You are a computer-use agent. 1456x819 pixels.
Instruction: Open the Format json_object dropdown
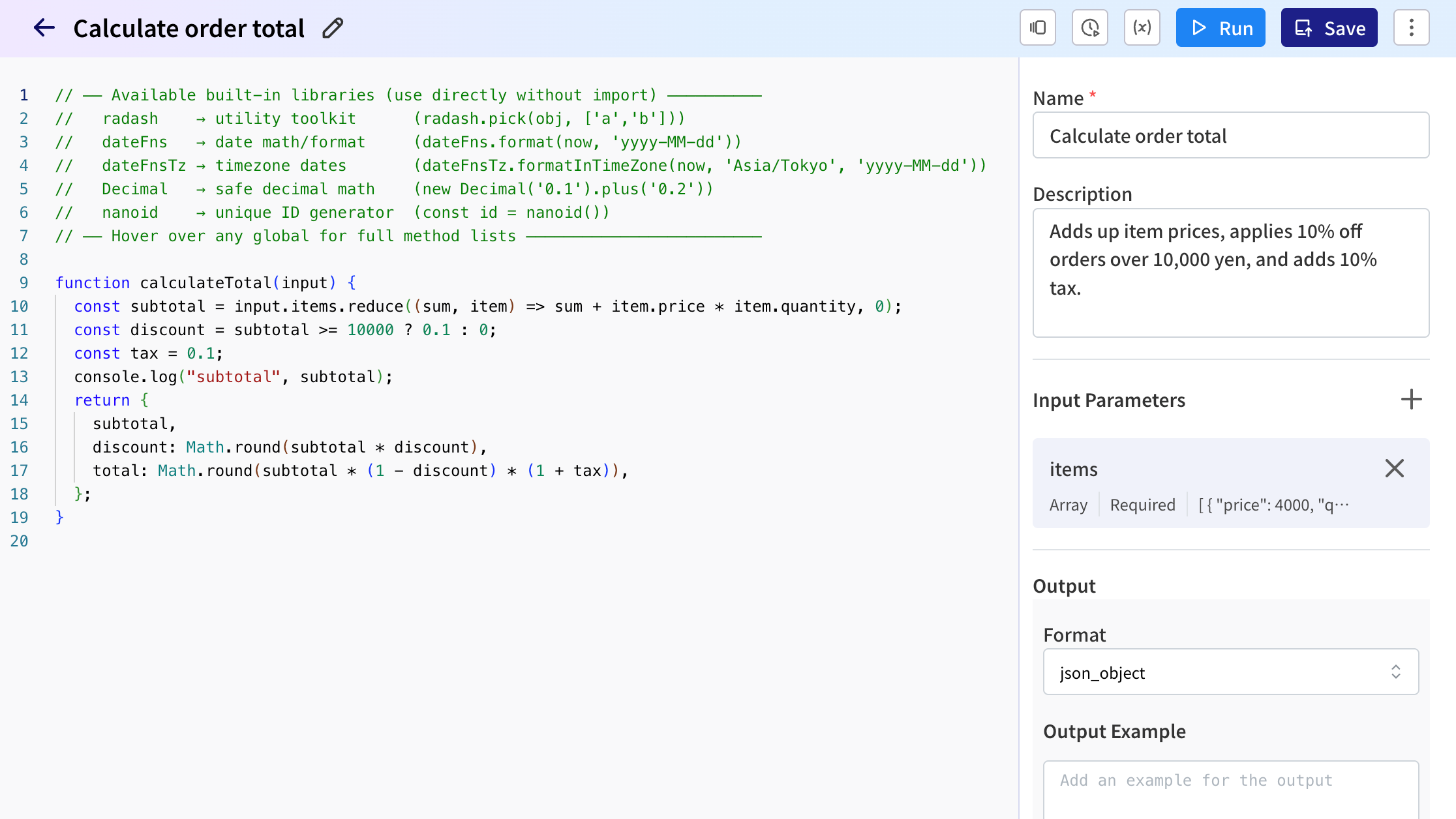(x=1231, y=672)
